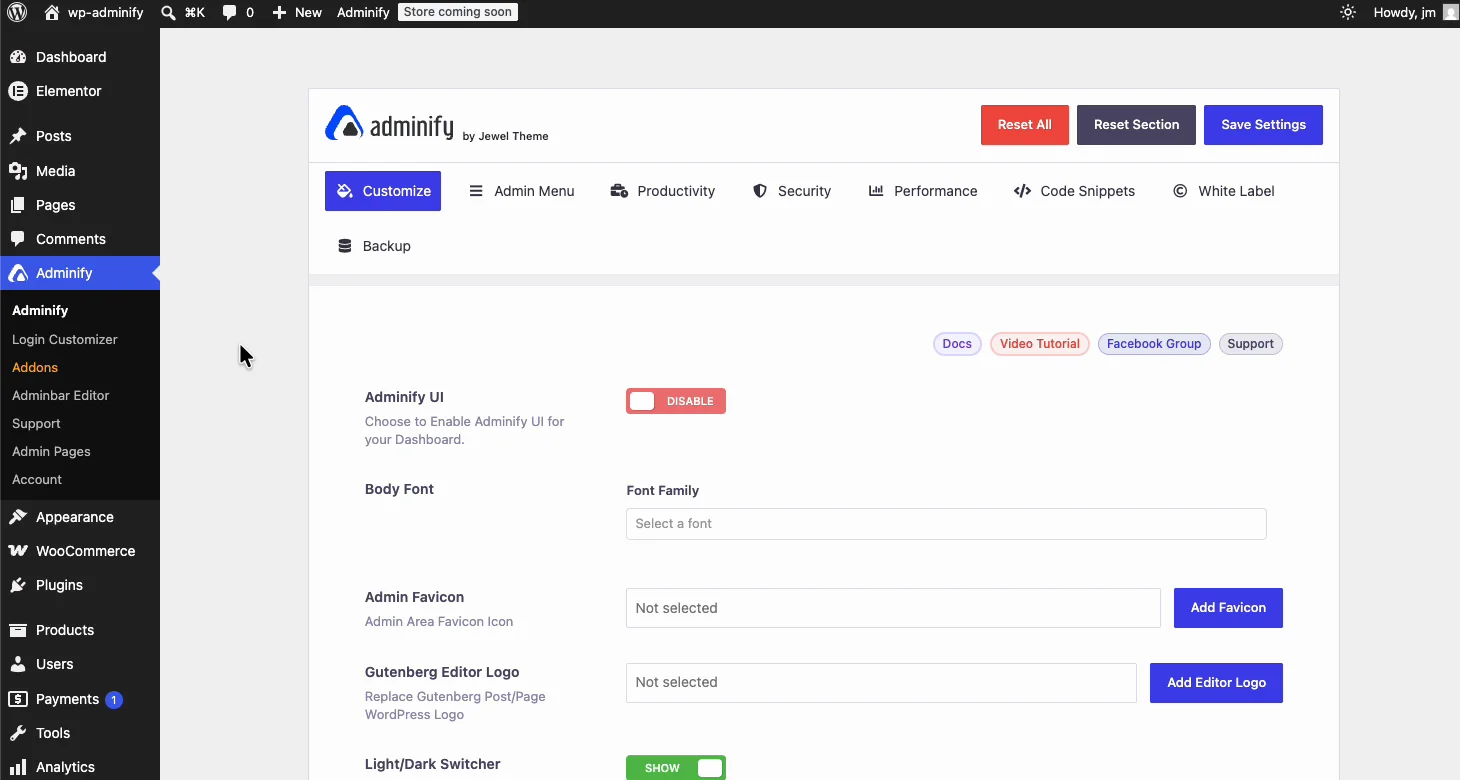Image resolution: width=1460 pixels, height=780 pixels.
Task: Click the Appearance paintbrush icon
Action: click(18, 517)
